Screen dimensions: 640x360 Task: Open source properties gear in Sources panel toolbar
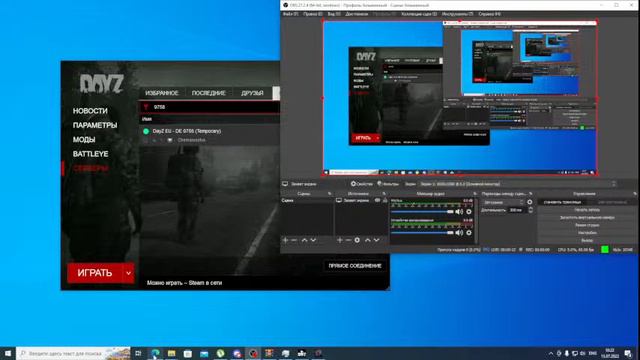click(x=357, y=240)
